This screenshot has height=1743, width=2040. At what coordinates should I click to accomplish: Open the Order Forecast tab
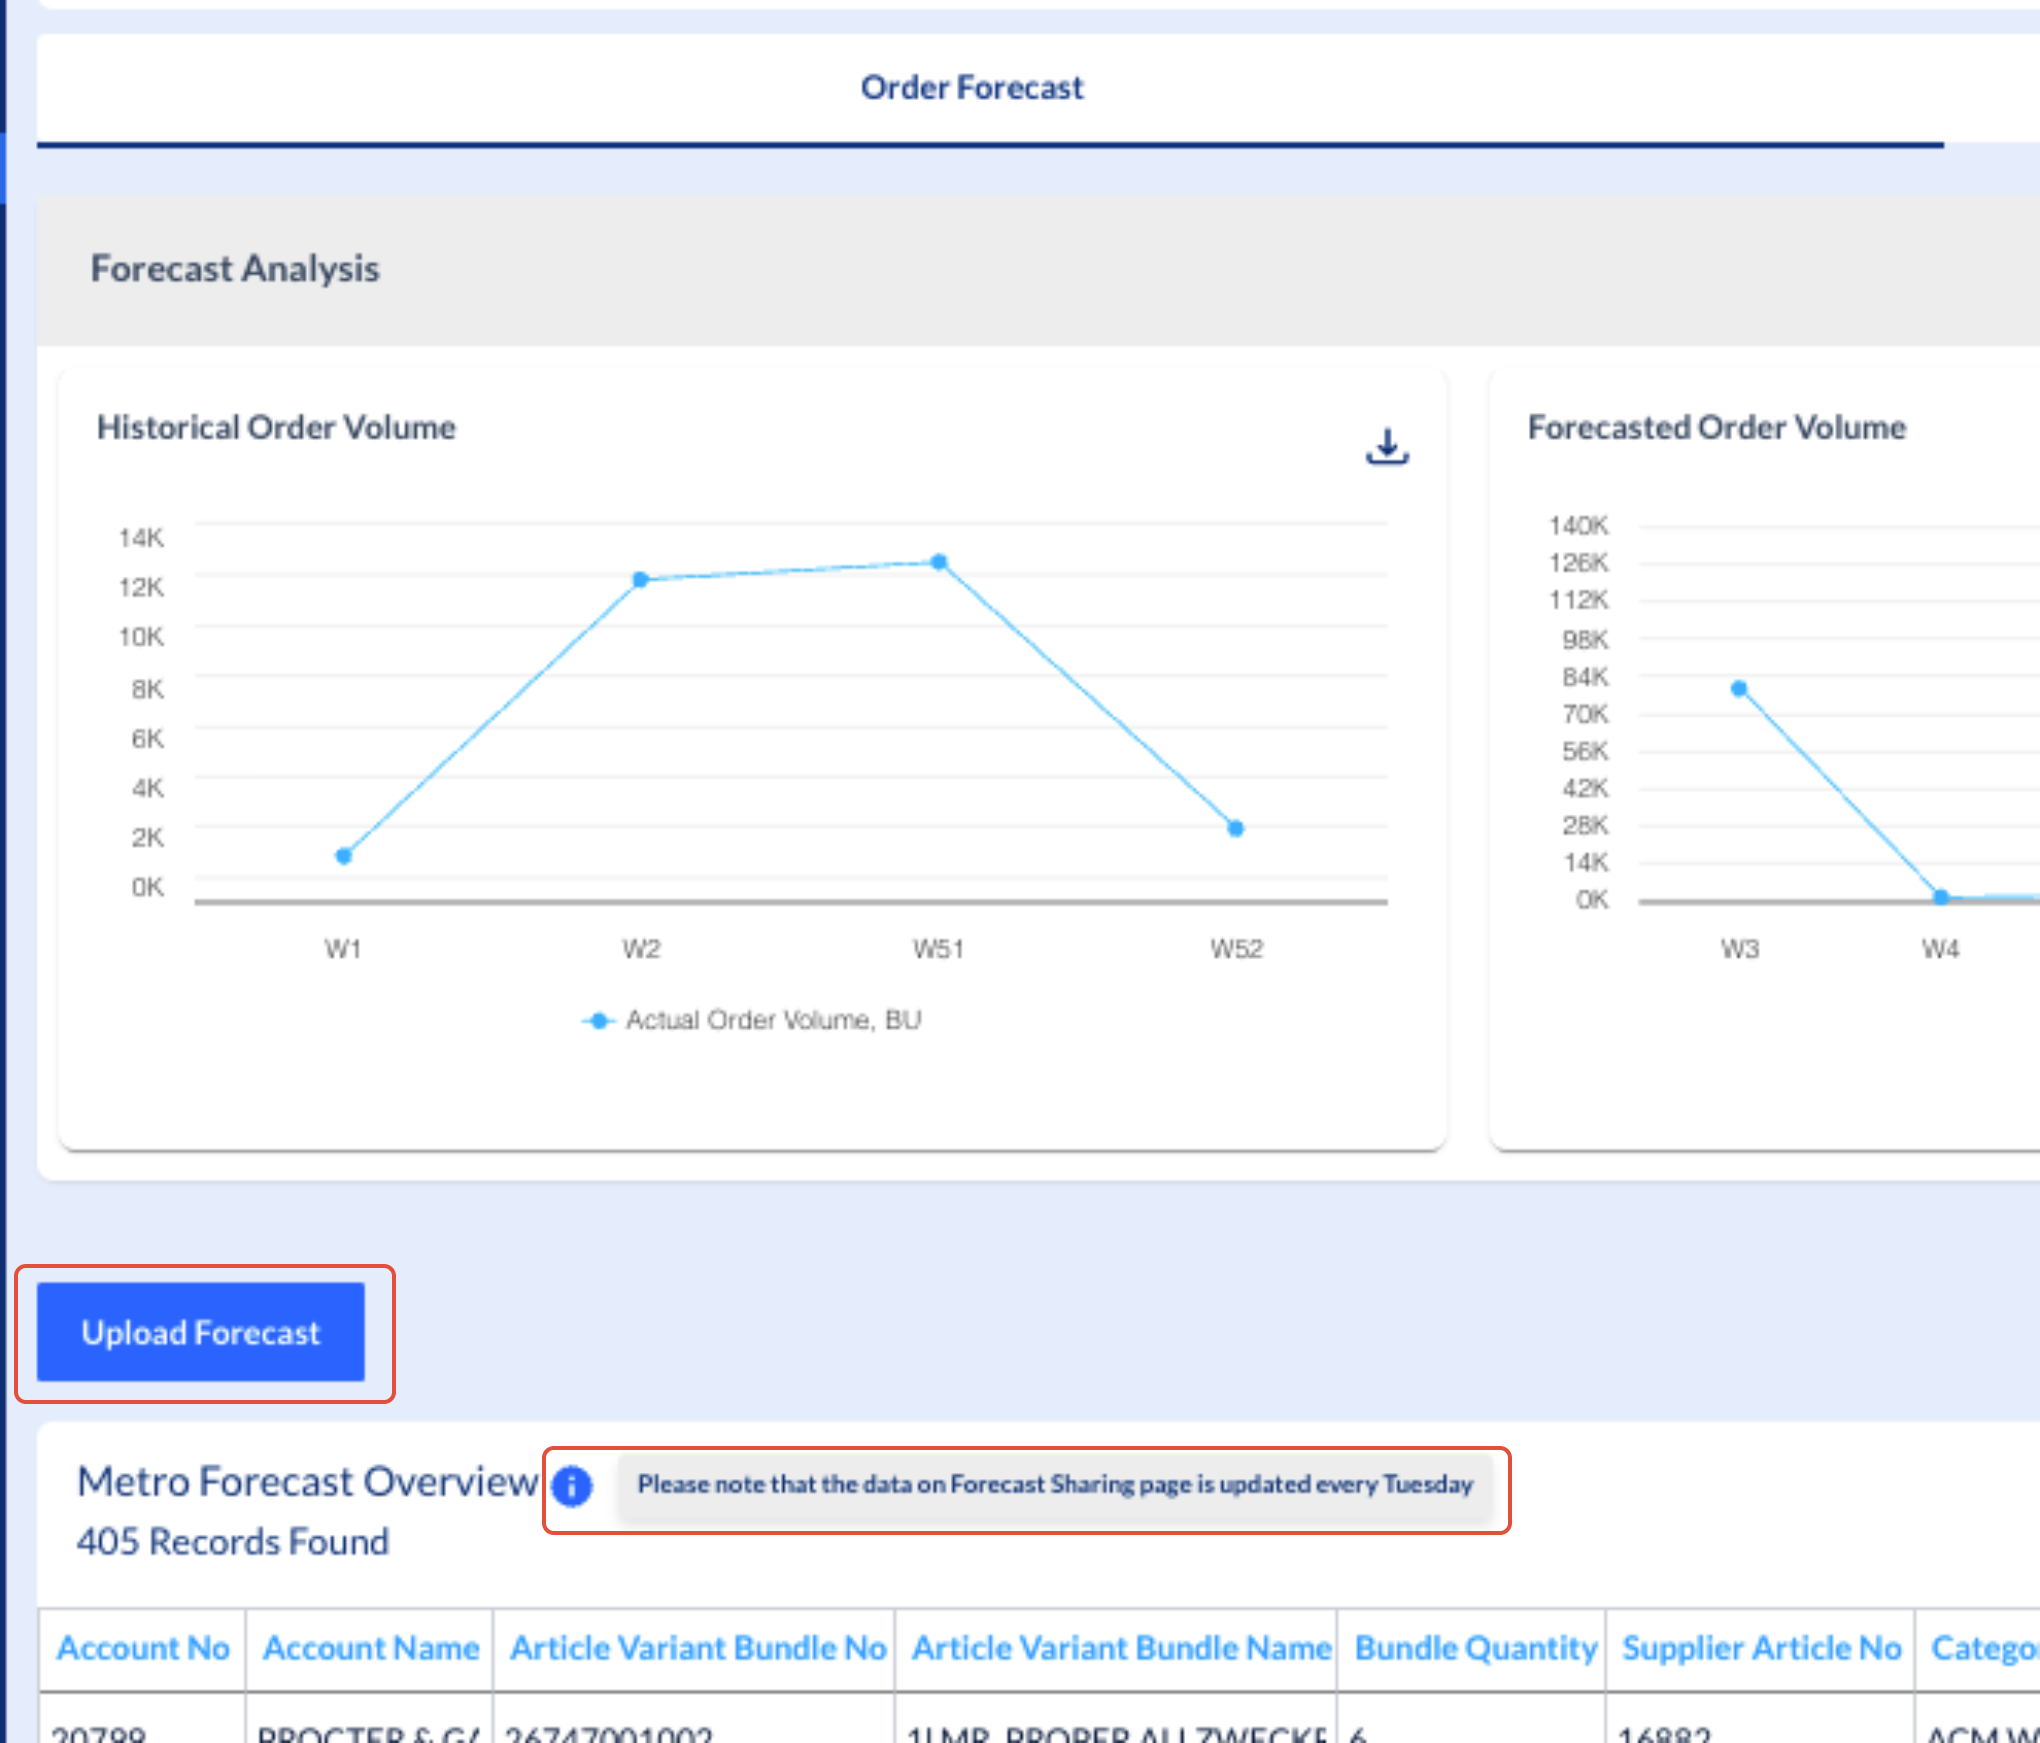(x=971, y=88)
